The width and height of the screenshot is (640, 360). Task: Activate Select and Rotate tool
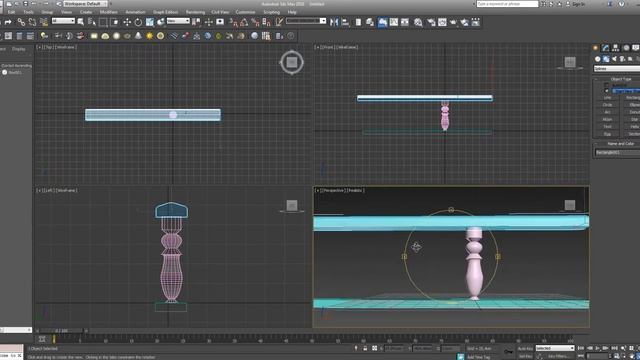pos(138,22)
